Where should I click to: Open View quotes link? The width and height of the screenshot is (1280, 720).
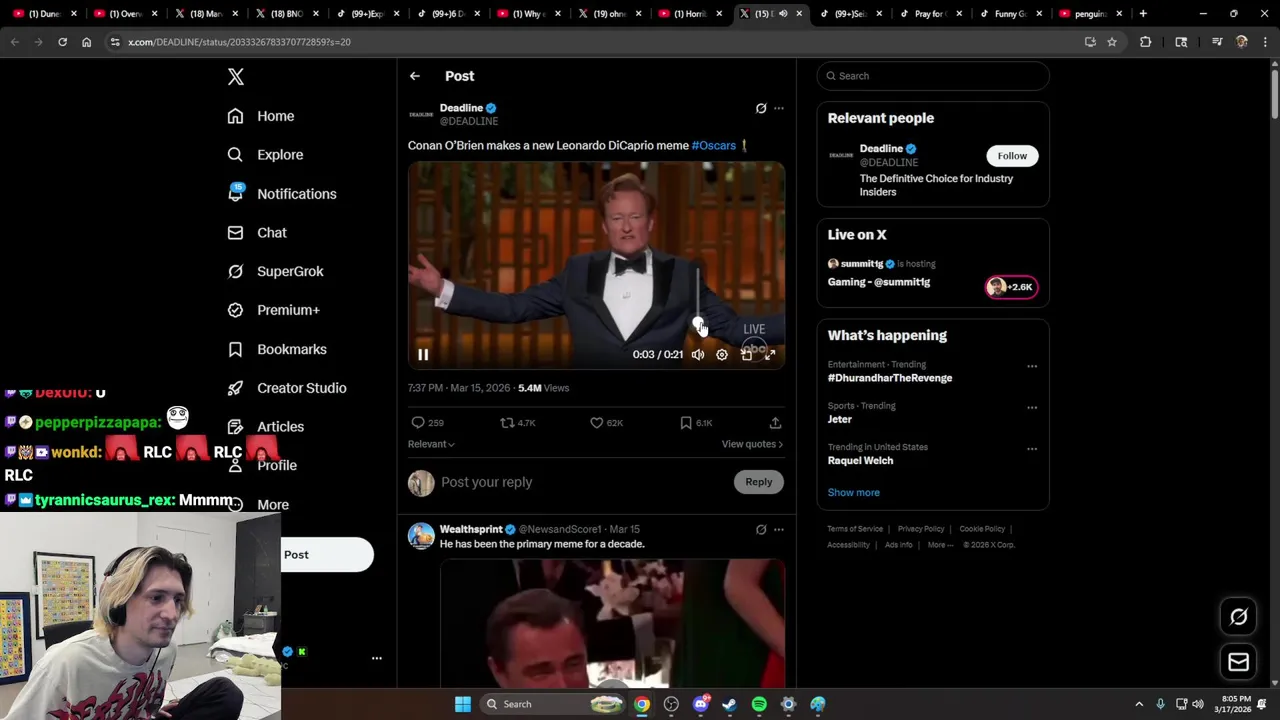(x=752, y=444)
